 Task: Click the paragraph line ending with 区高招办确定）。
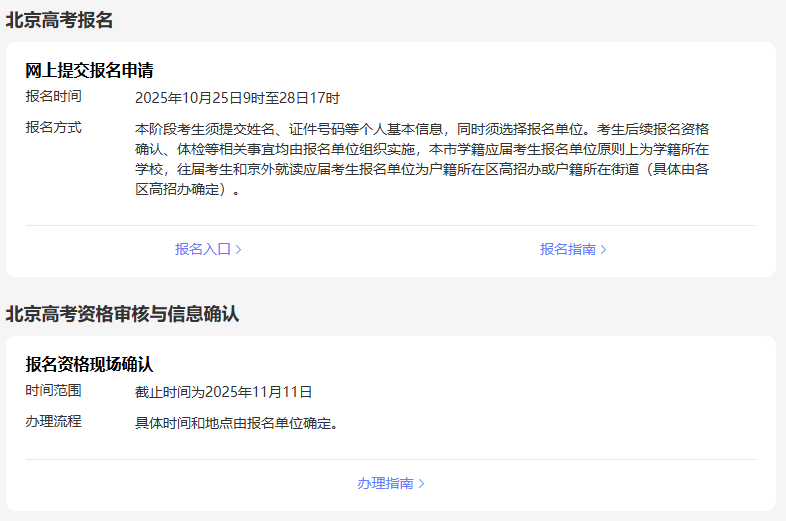click(x=187, y=189)
